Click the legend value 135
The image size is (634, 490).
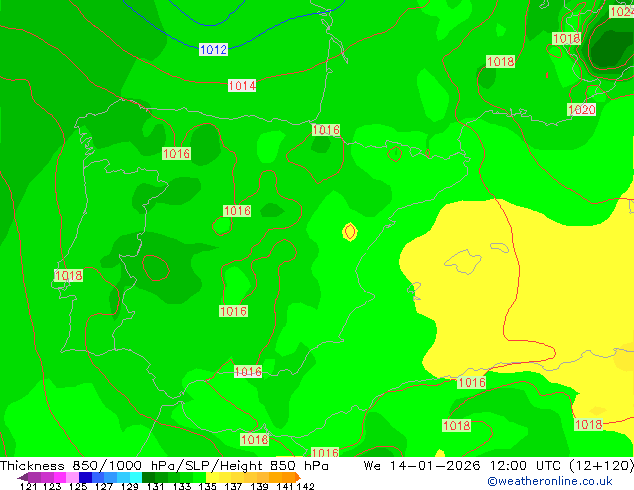[x=207, y=486]
